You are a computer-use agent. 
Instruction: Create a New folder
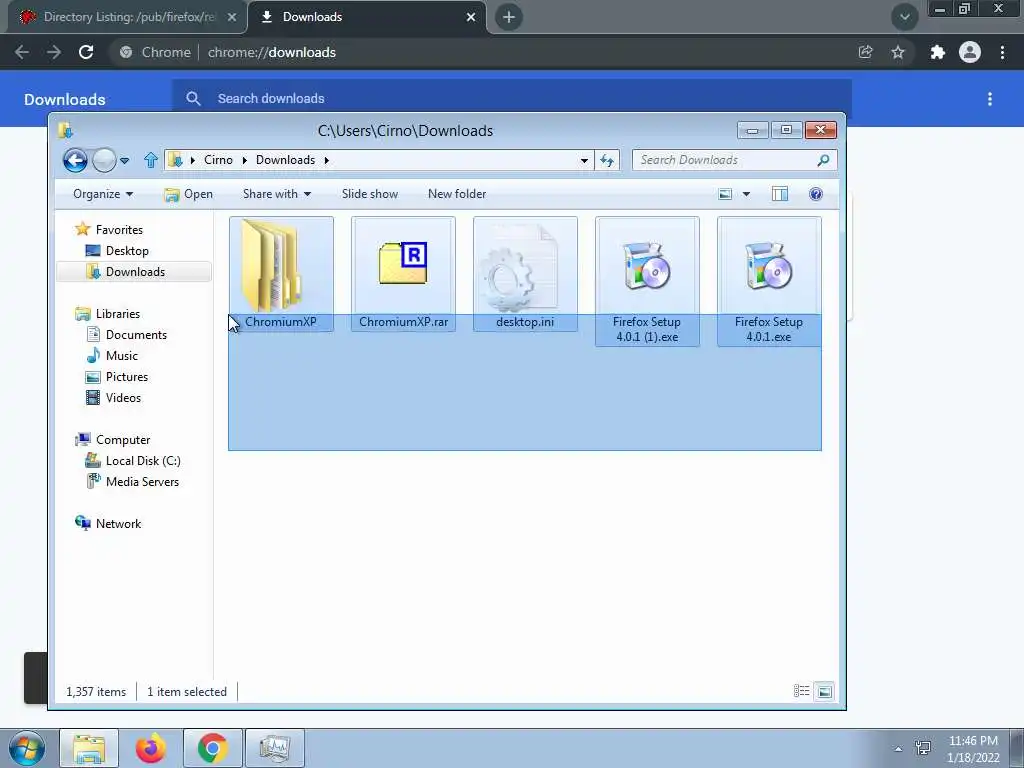point(457,194)
